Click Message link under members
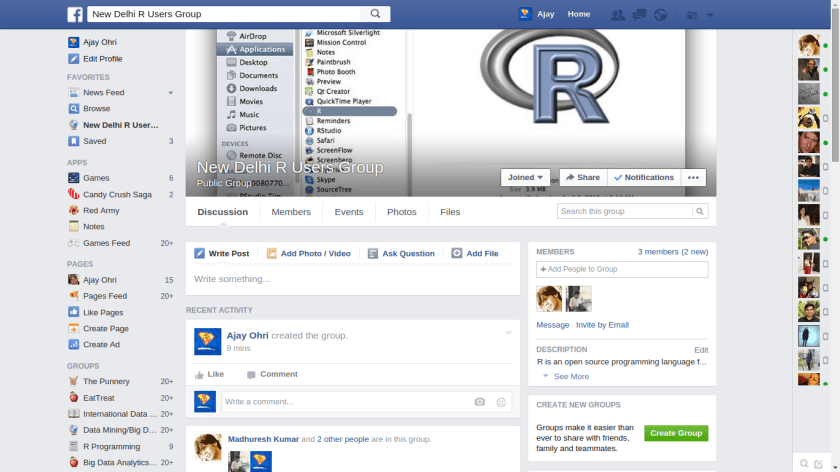840x472 pixels. click(553, 325)
